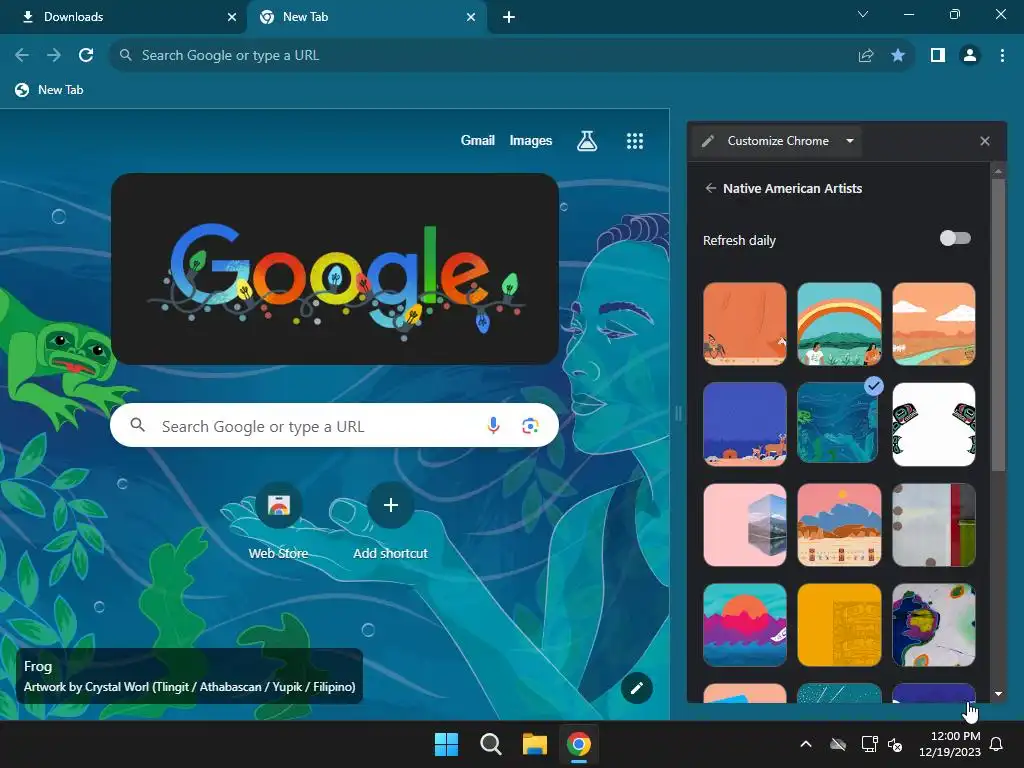Select the yellow formline pattern thumbnail
Image resolution: width=1024 pixels, height=768 pixels.
point(839,626)
